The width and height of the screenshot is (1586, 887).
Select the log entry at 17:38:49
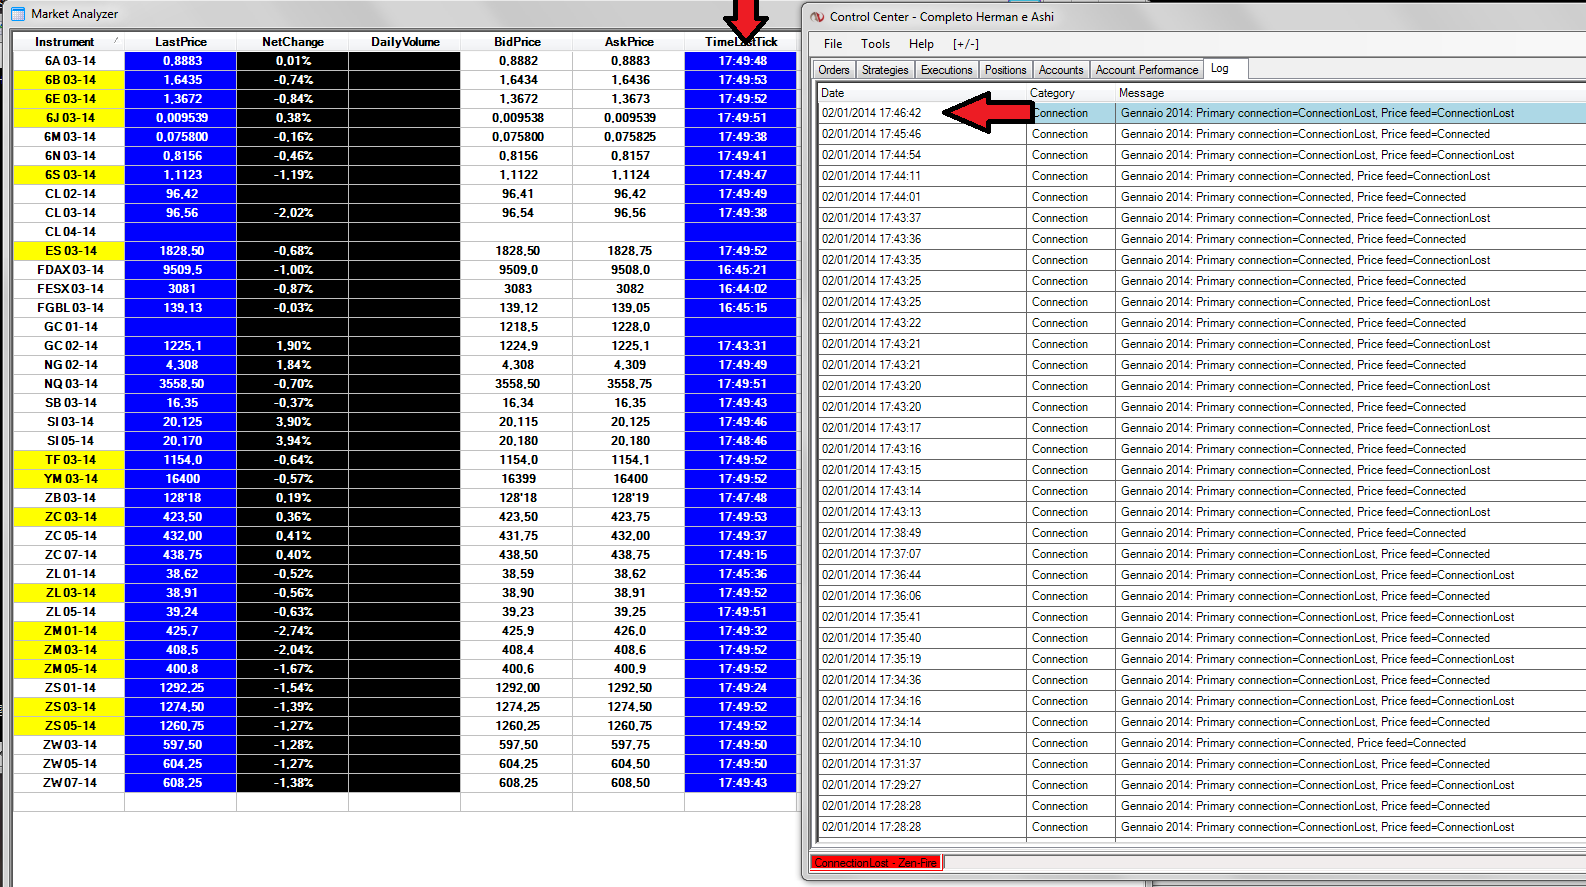point(1202,533)
